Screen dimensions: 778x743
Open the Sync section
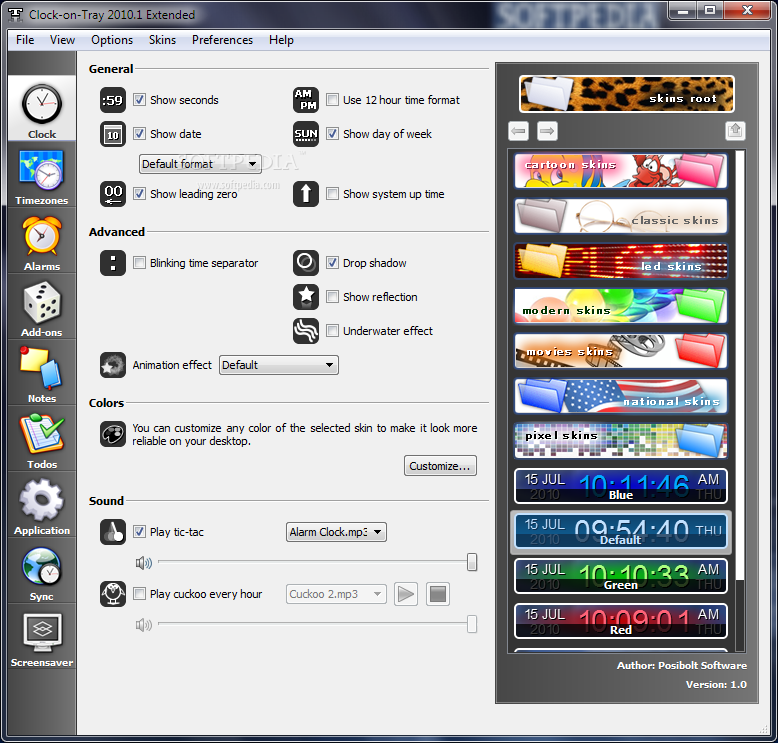click(x=42, y=570)
